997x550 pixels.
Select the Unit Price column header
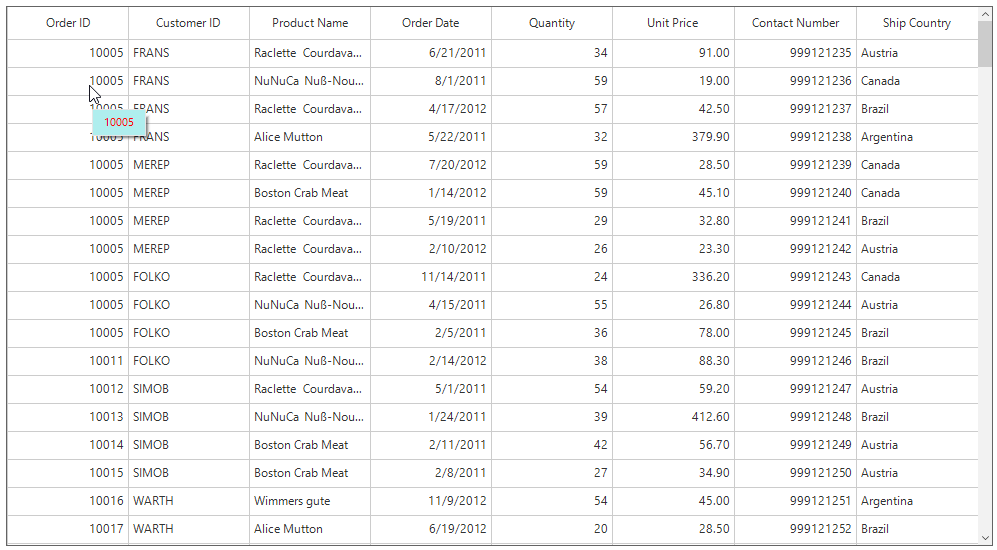(x=673, y=23)
